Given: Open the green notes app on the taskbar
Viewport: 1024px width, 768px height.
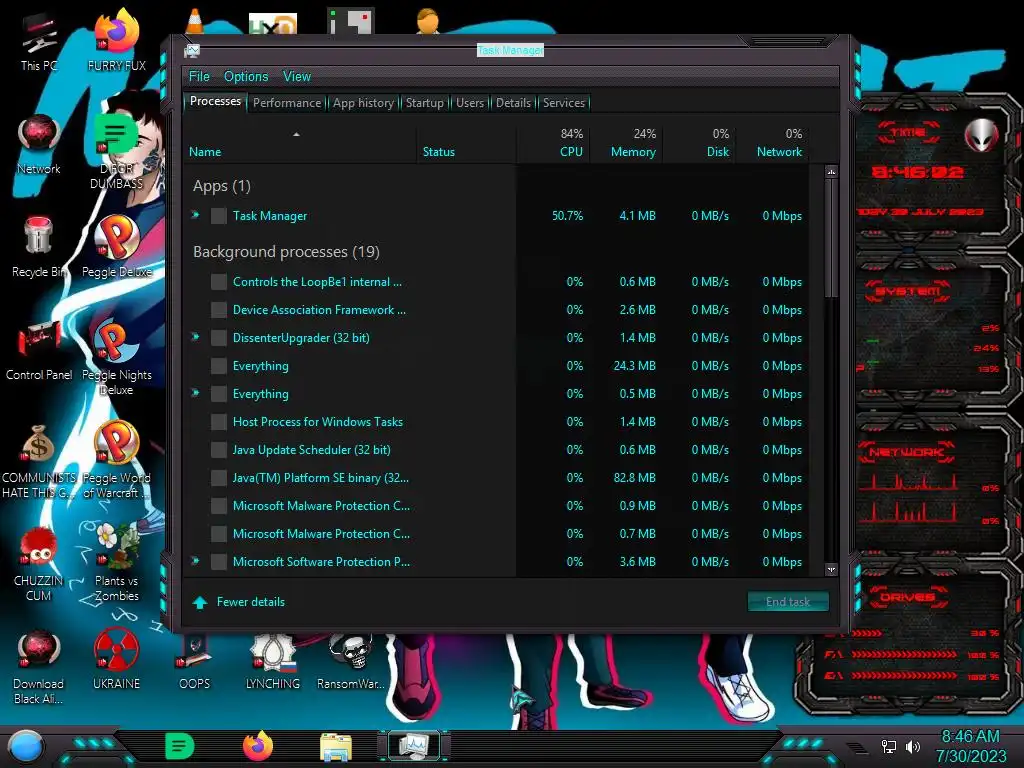Looking at the screenshot, I should [180, 746].
